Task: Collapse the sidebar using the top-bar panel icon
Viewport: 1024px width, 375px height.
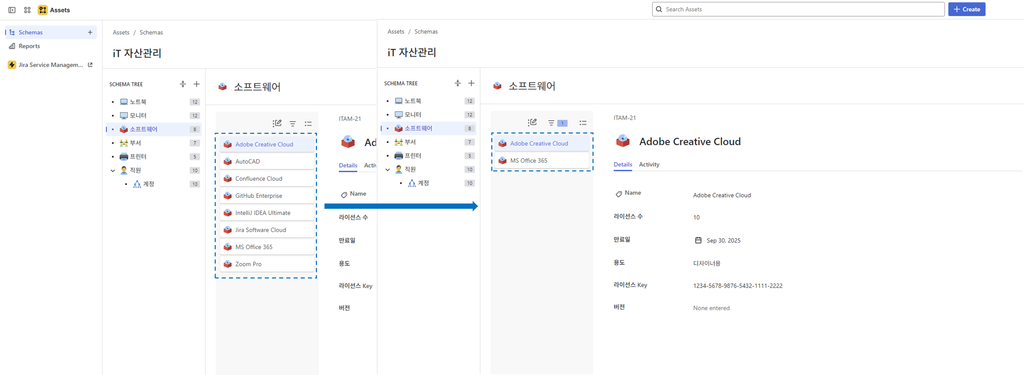Action: click(12, 10)
